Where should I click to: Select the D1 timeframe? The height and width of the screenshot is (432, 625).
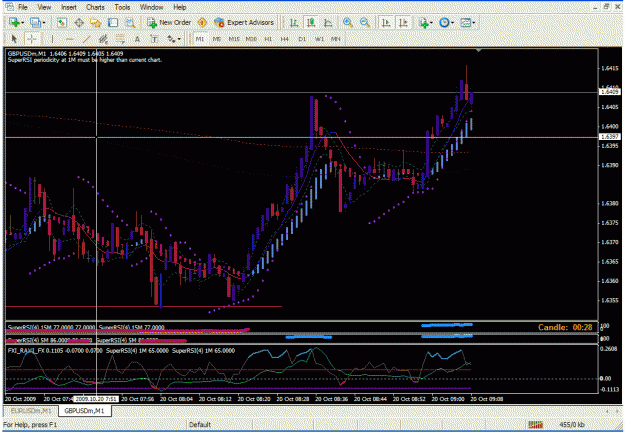tap(302, 39)
